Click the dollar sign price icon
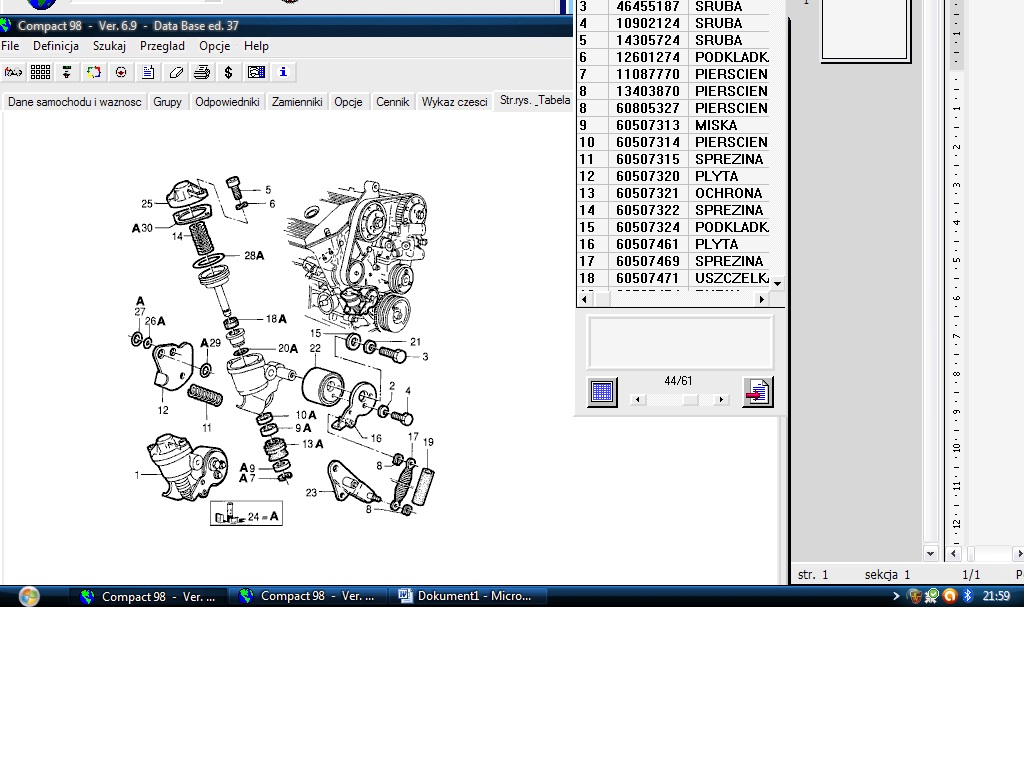1024x768 pixels. click(x=229, y=72)
